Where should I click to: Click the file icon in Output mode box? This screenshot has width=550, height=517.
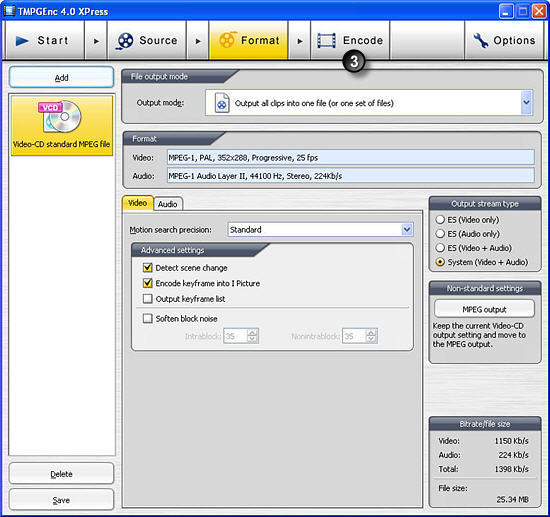(222, 103)
